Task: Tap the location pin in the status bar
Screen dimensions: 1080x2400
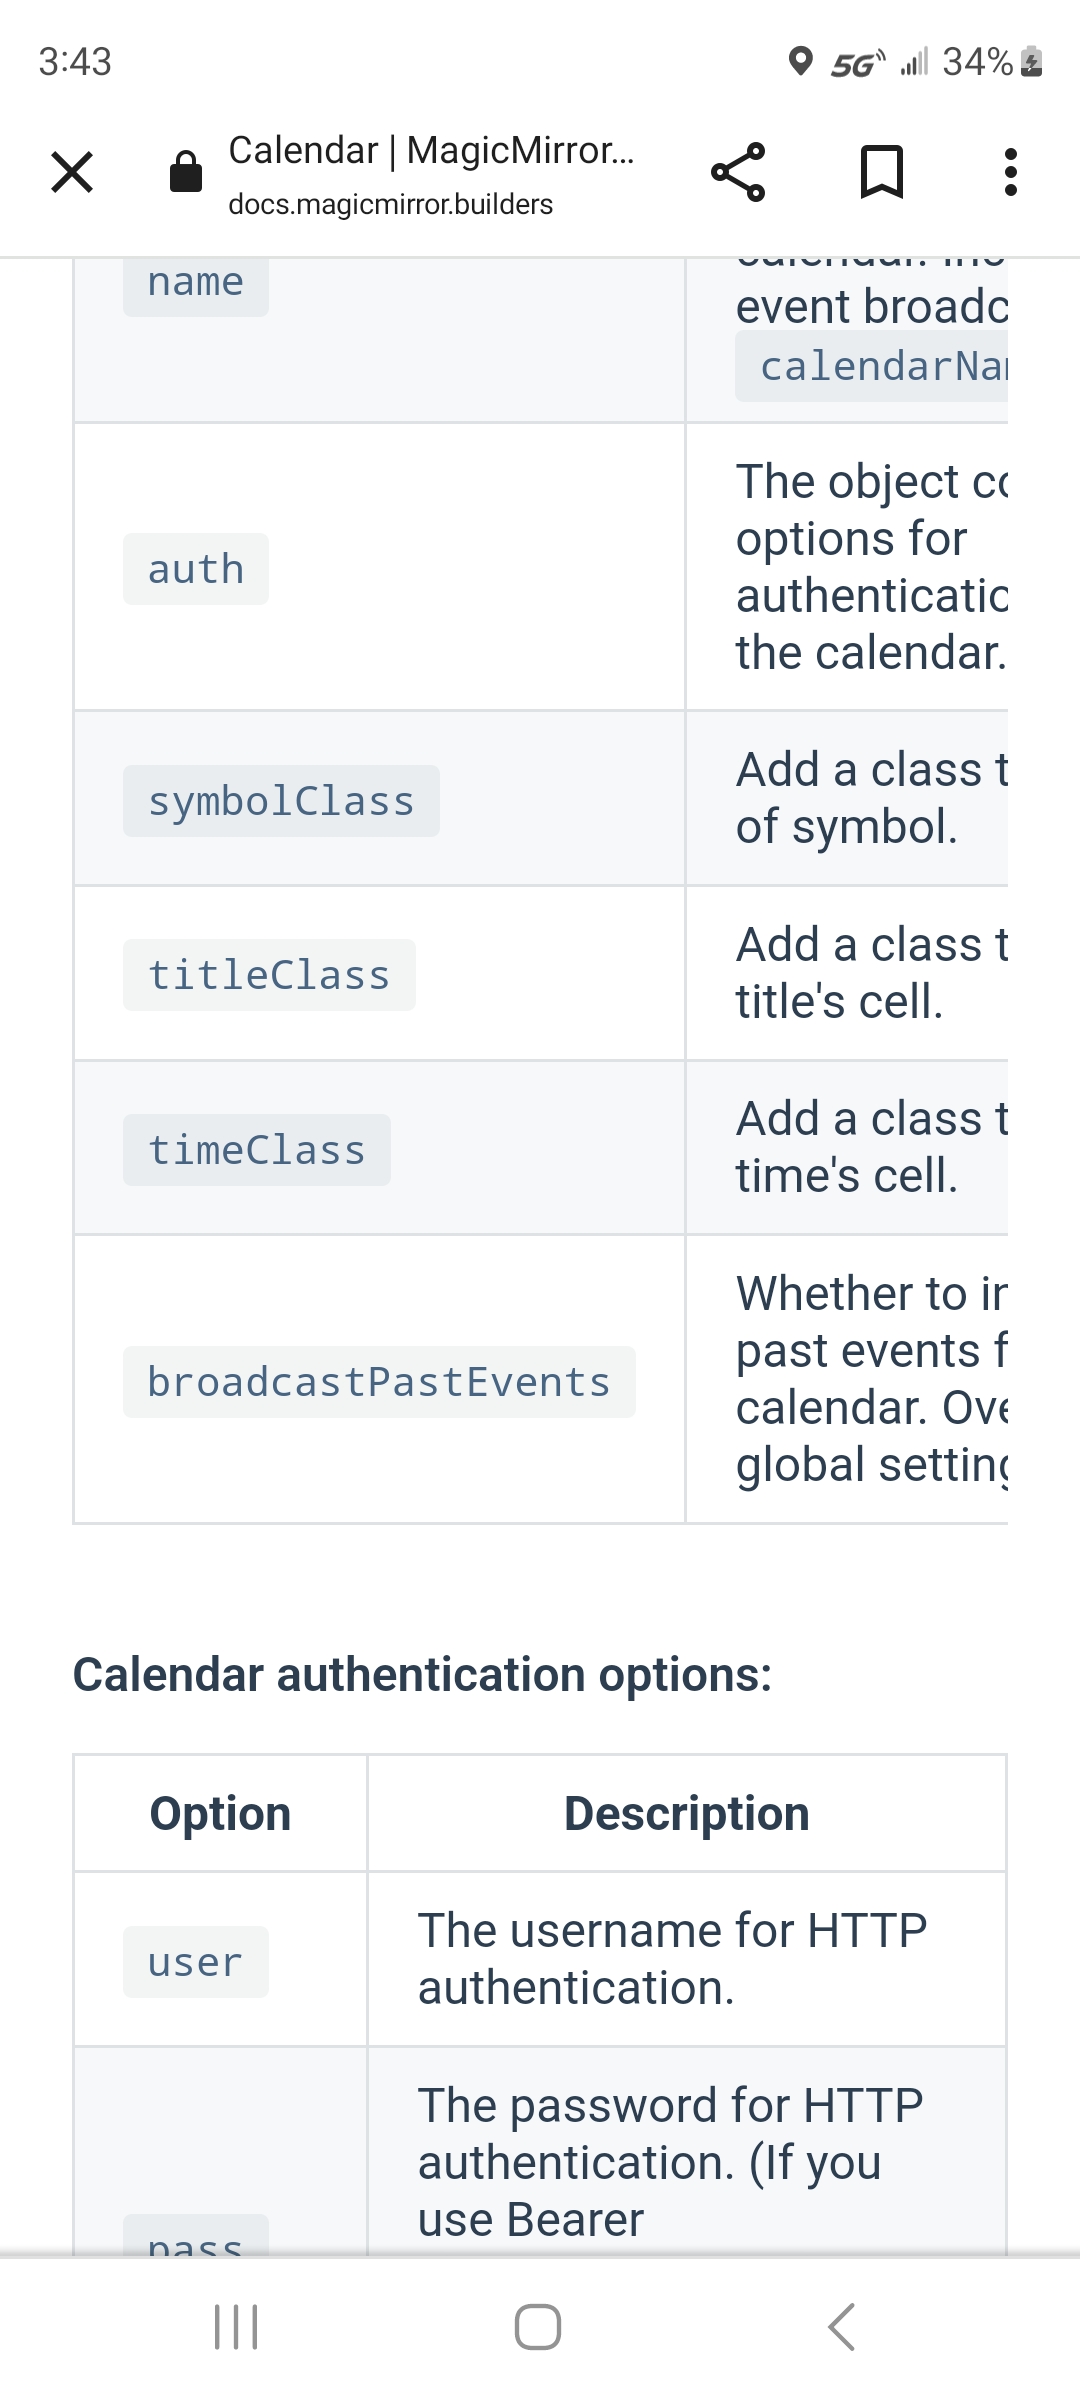Action: pyautogui.click(x=801, y=62)
